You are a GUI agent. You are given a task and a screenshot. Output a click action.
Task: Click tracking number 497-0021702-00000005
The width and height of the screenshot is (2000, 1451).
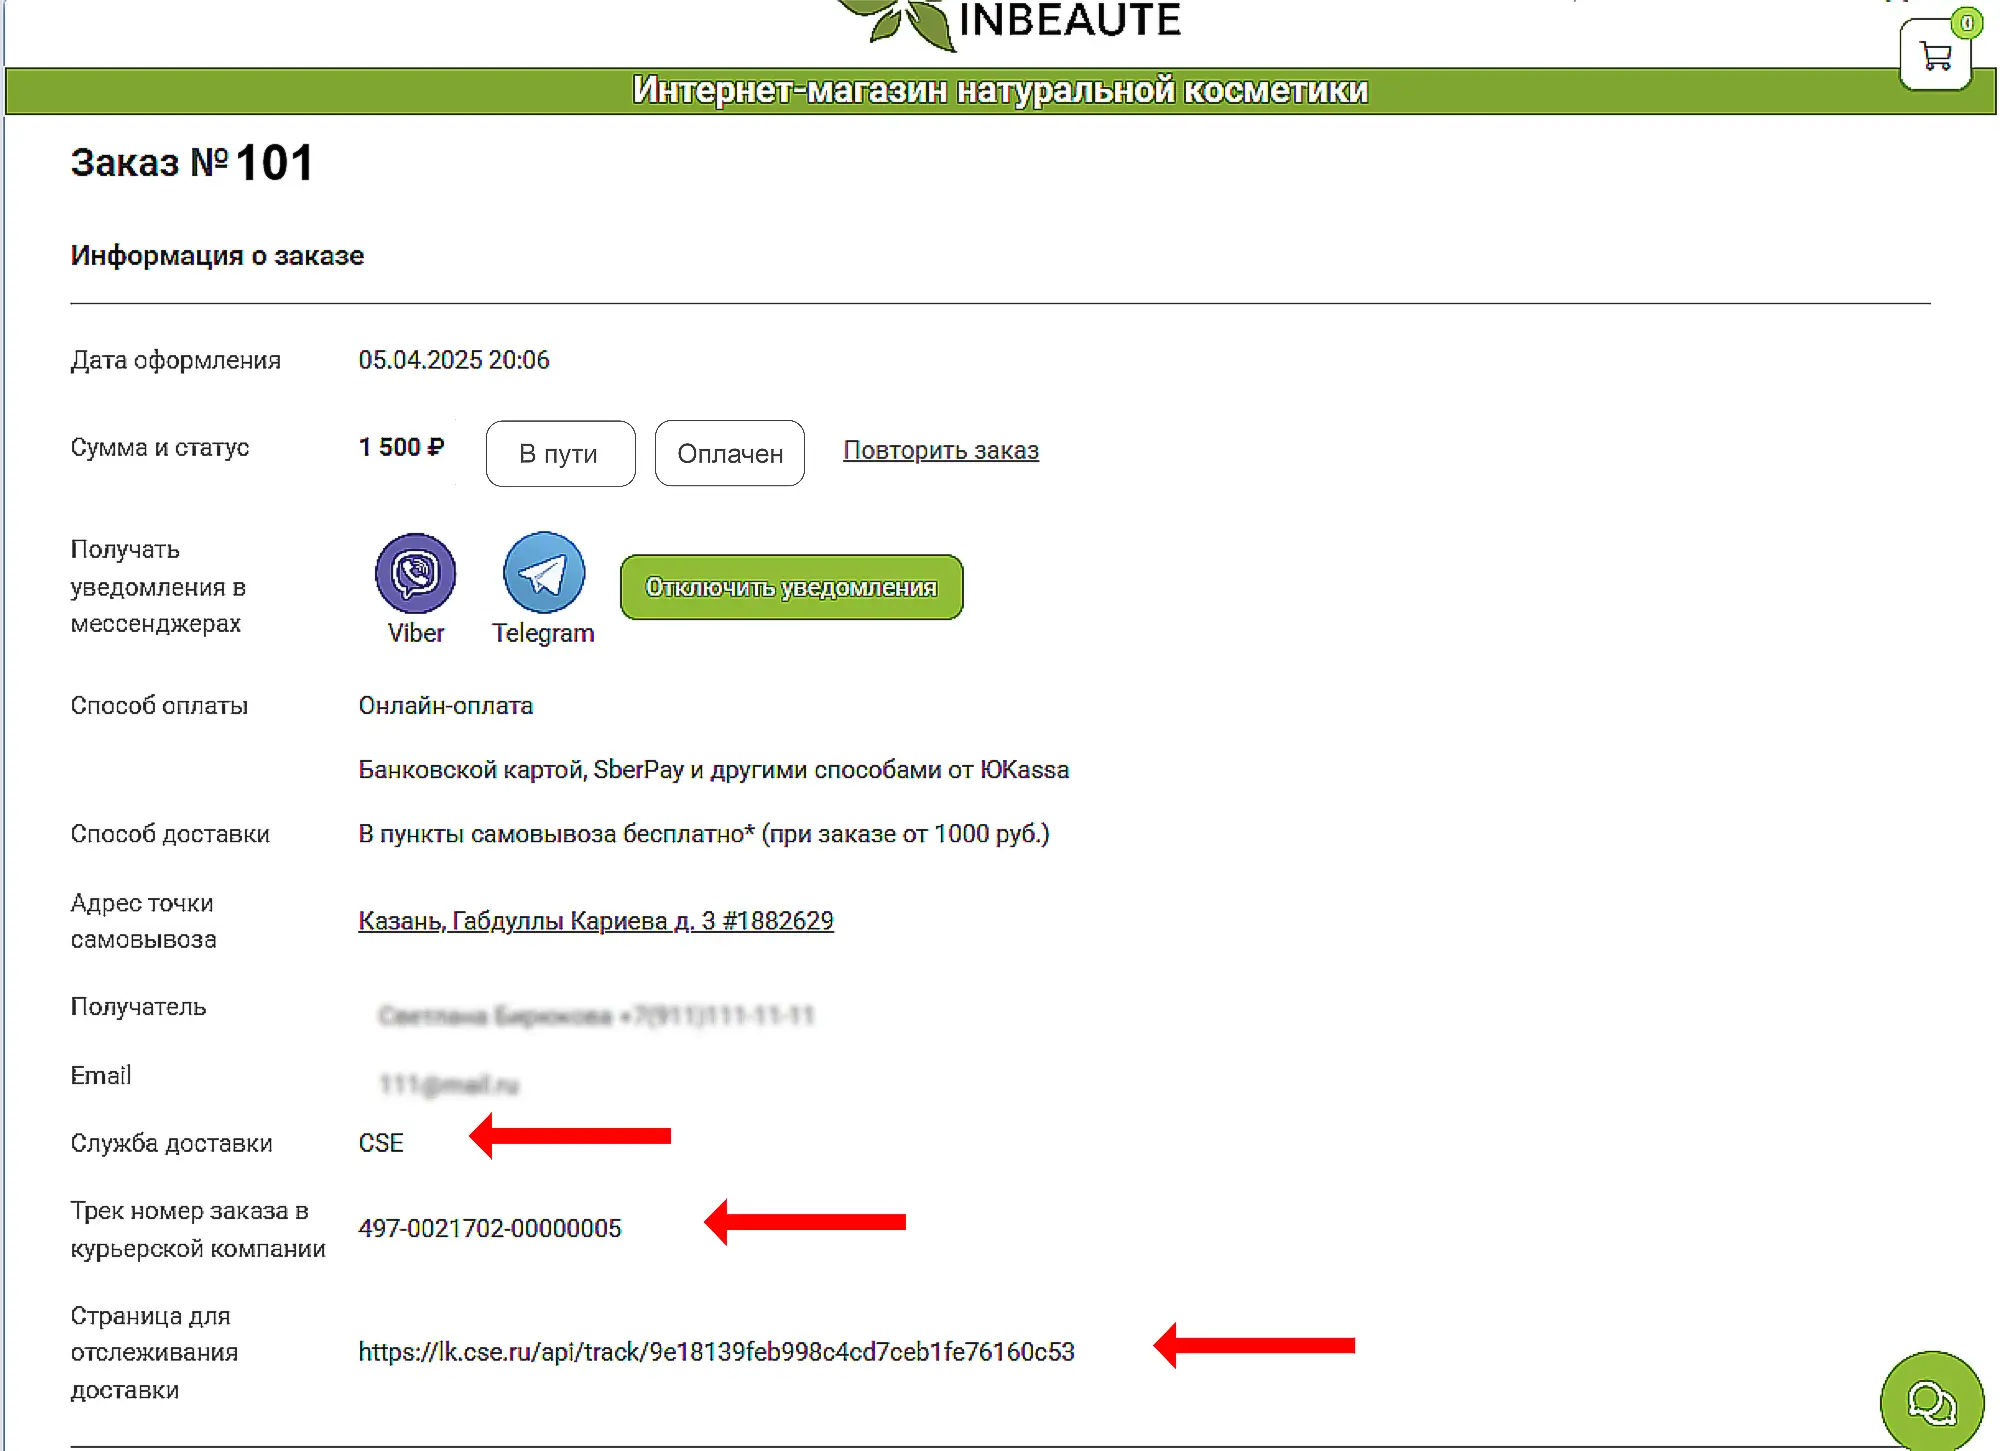[x=490, y=1228]
